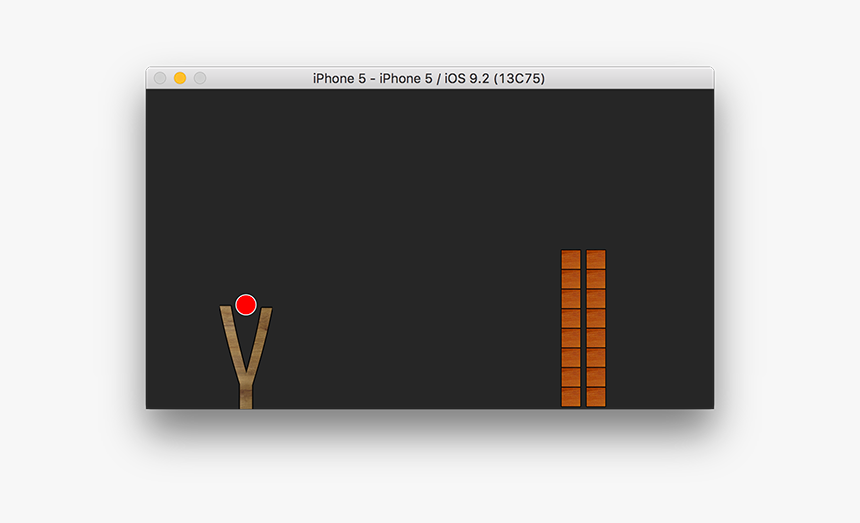Minimize the simulator with the yellow button
The height and width of the screenshot is (523, 860).
coord(180,78)
